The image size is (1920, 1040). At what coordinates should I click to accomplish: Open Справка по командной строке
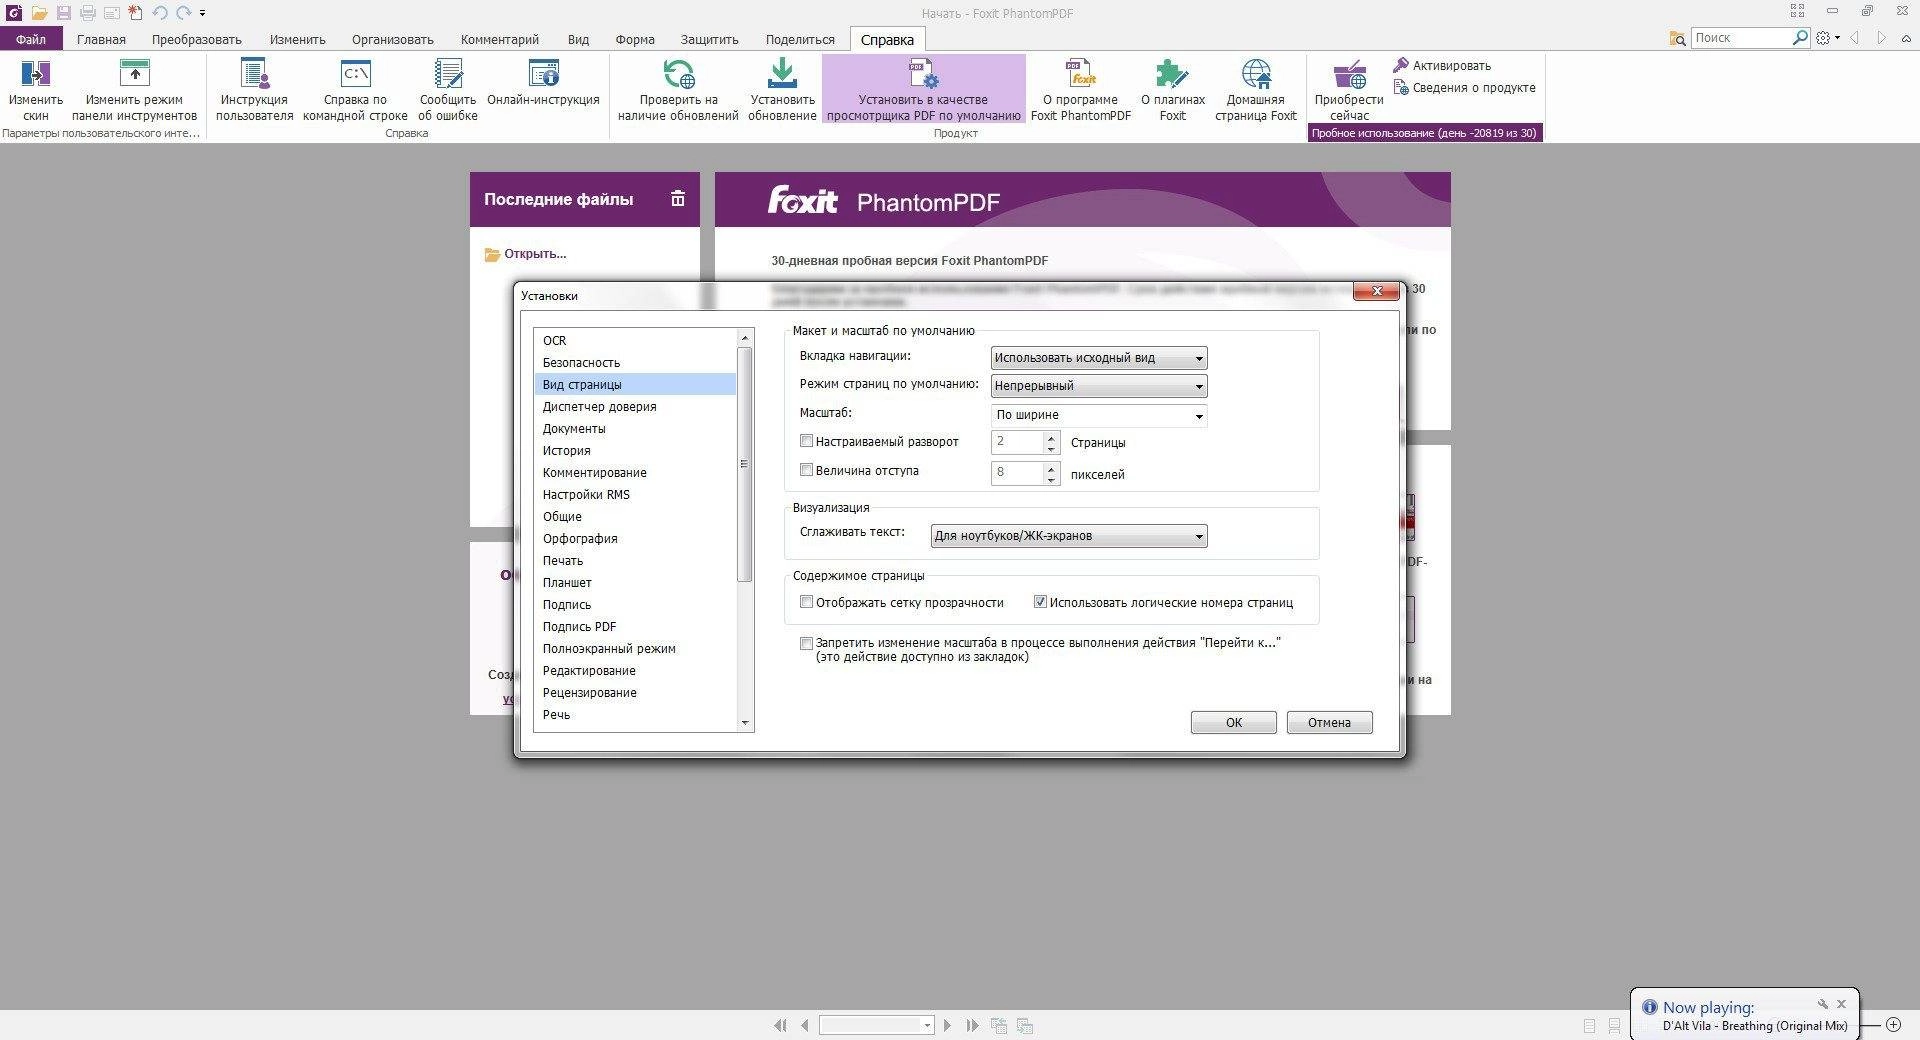coord(355,90)
